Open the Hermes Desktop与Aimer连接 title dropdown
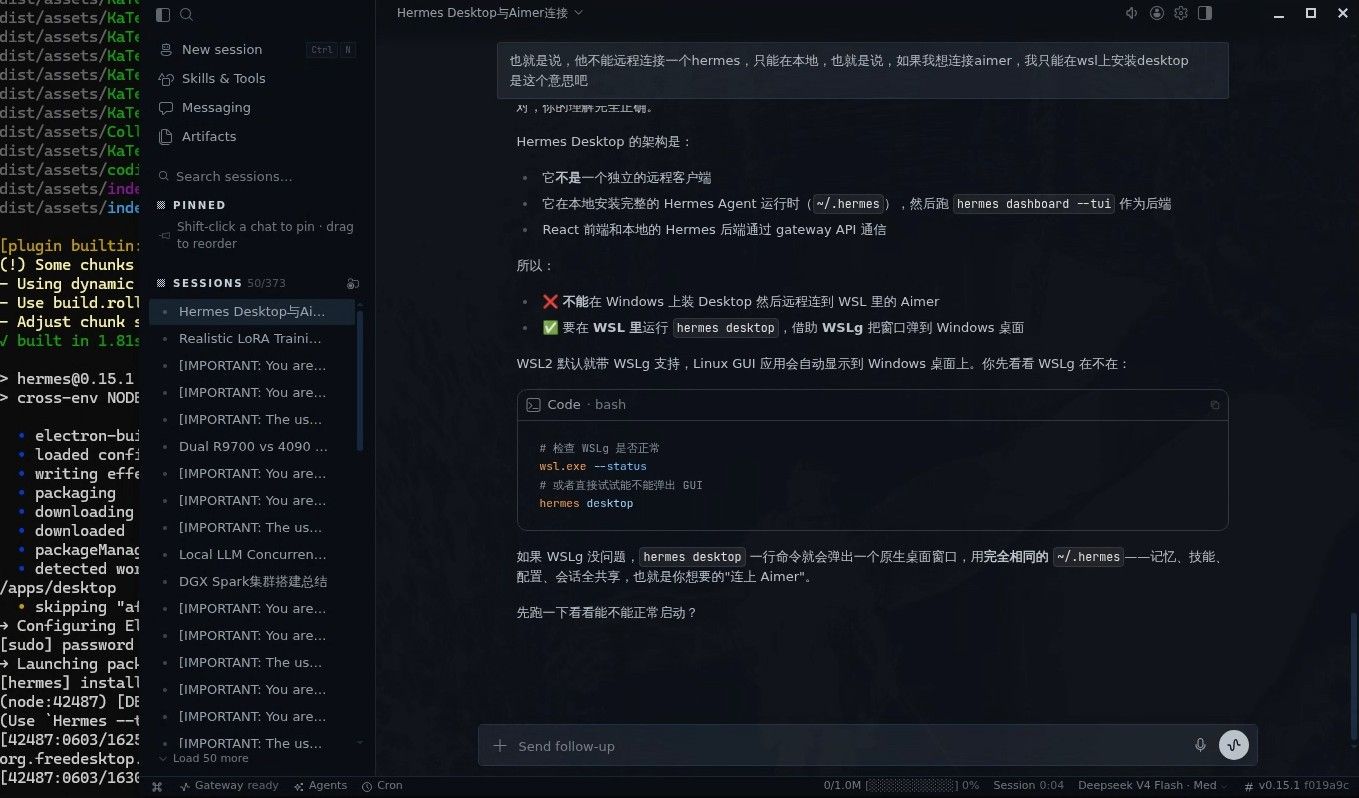This screenshot has height=798, width=1359. click(489, 13)
